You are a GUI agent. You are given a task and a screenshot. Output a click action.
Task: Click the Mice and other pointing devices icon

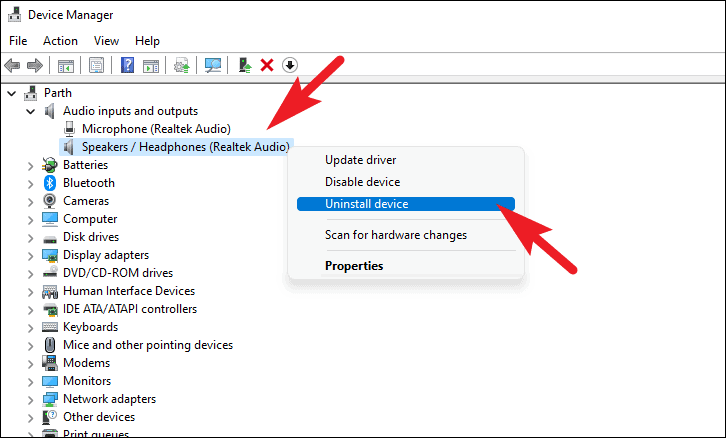tap(50, 345)
